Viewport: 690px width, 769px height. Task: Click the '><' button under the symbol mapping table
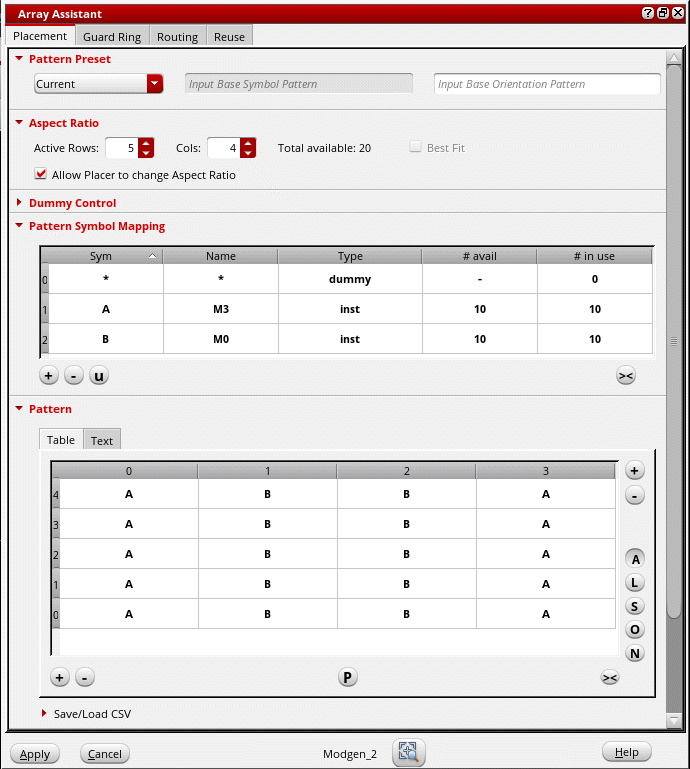coord(625,376)
